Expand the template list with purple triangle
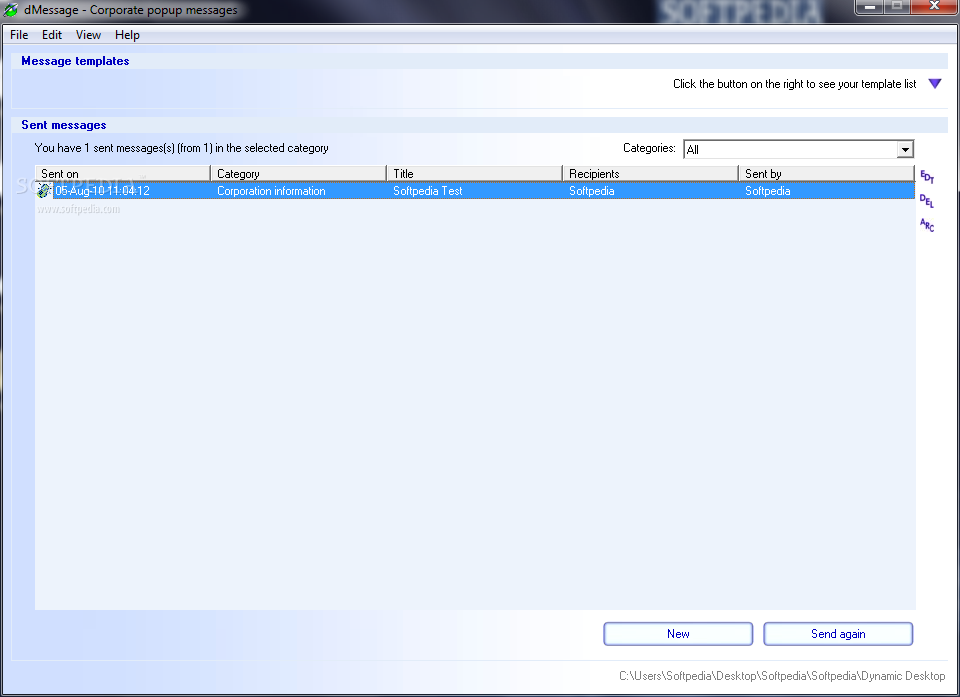Image resolution: width=960 pixels, height=697 pixels. (935, 84)
